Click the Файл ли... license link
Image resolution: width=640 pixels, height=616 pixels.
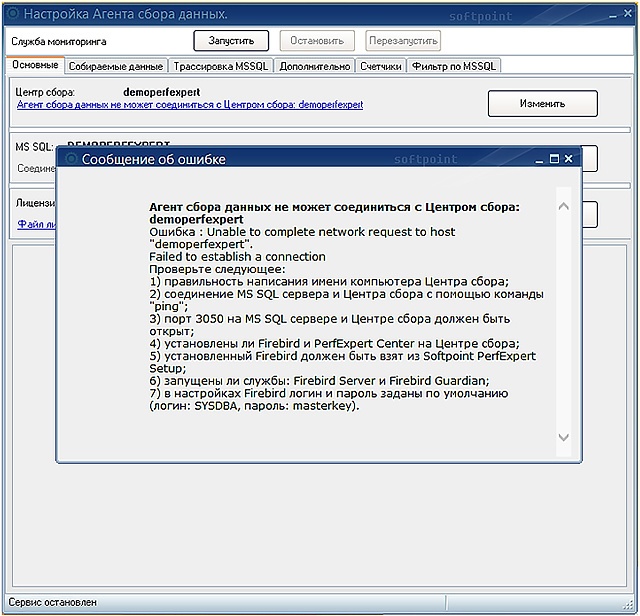click(37, 224)
